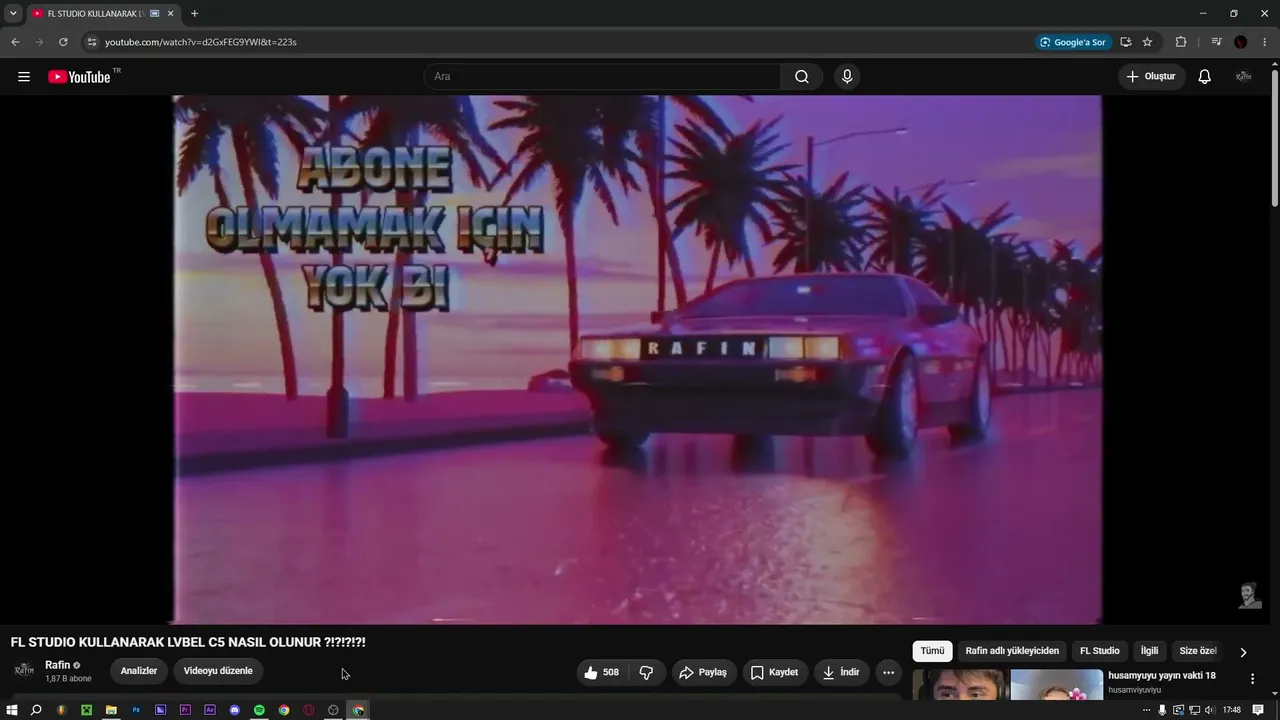Open the husamyuyu recommended video thumbnail
Image resolution: width=1280 pixels, height=720 pixels.
tap(1008, 685)
